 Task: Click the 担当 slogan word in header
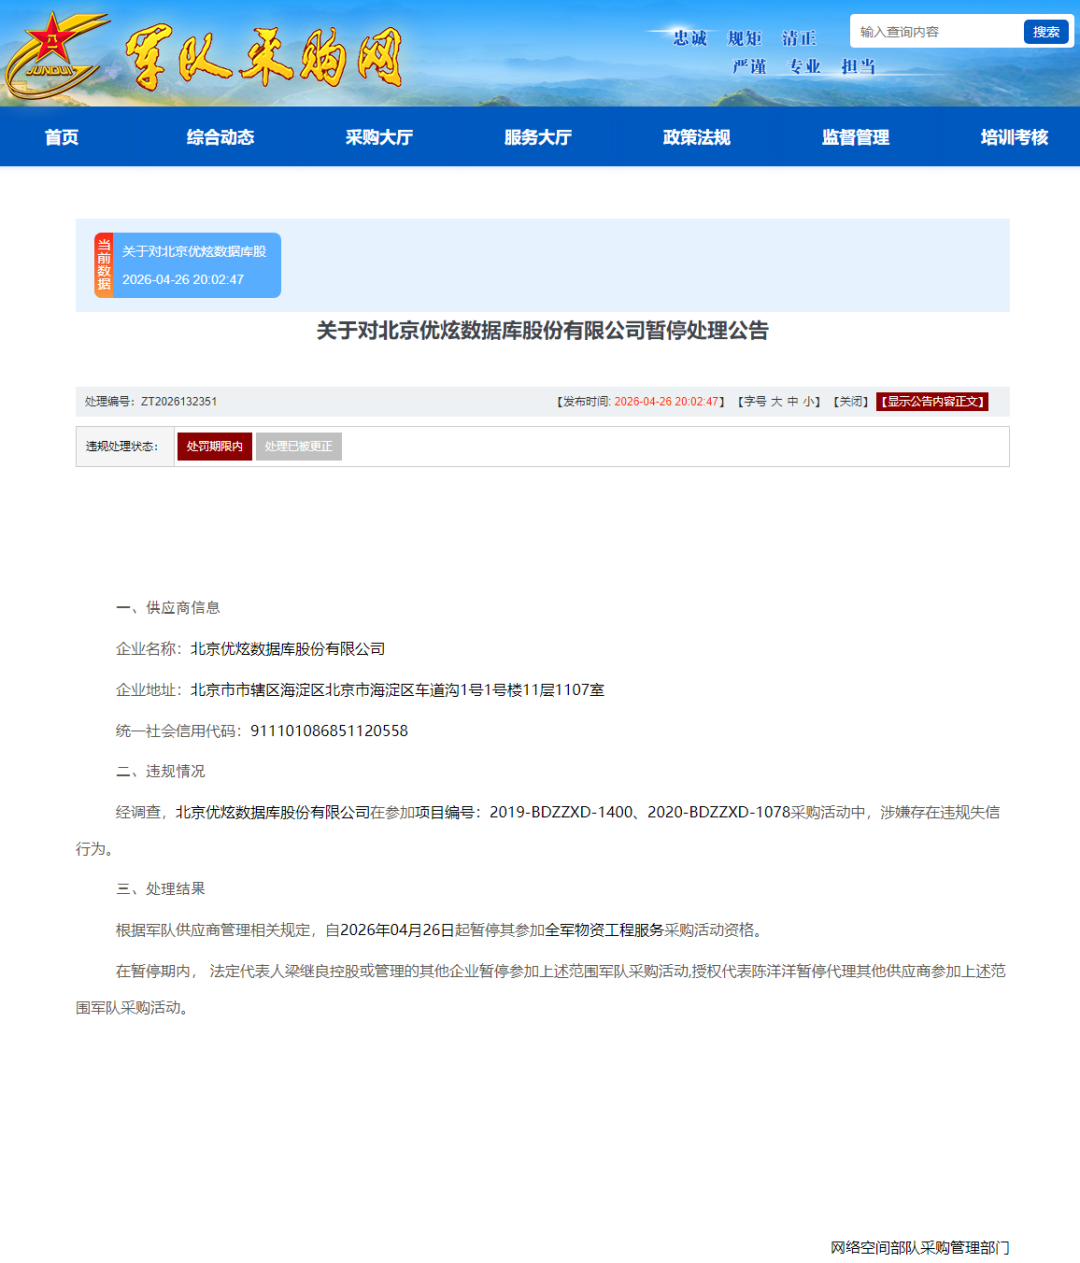pos(858,66)
